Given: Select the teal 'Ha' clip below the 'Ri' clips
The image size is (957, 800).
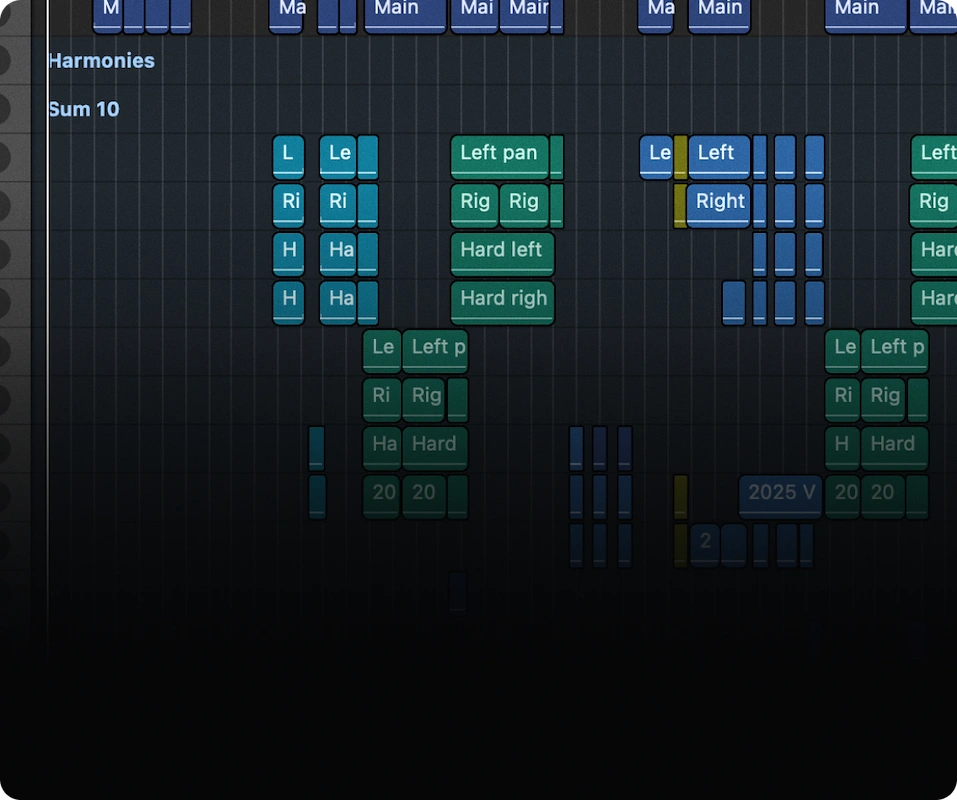Looking at the screenshot, I should (x=339, y=252).
